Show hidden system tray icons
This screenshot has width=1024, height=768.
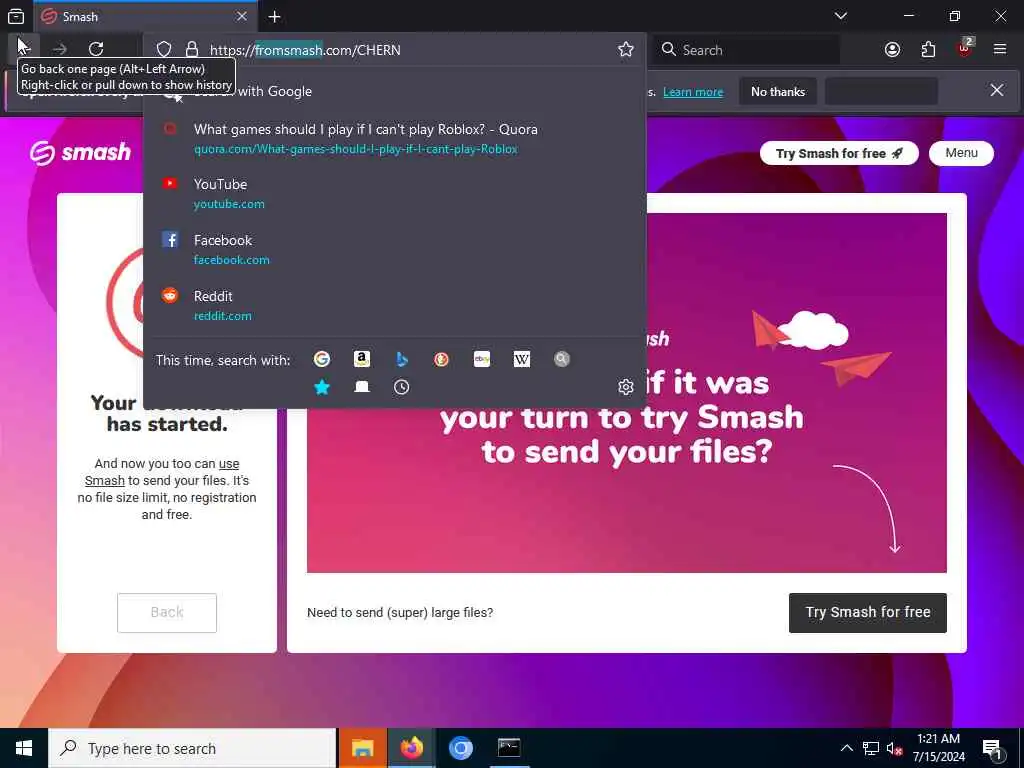(846, 748)
